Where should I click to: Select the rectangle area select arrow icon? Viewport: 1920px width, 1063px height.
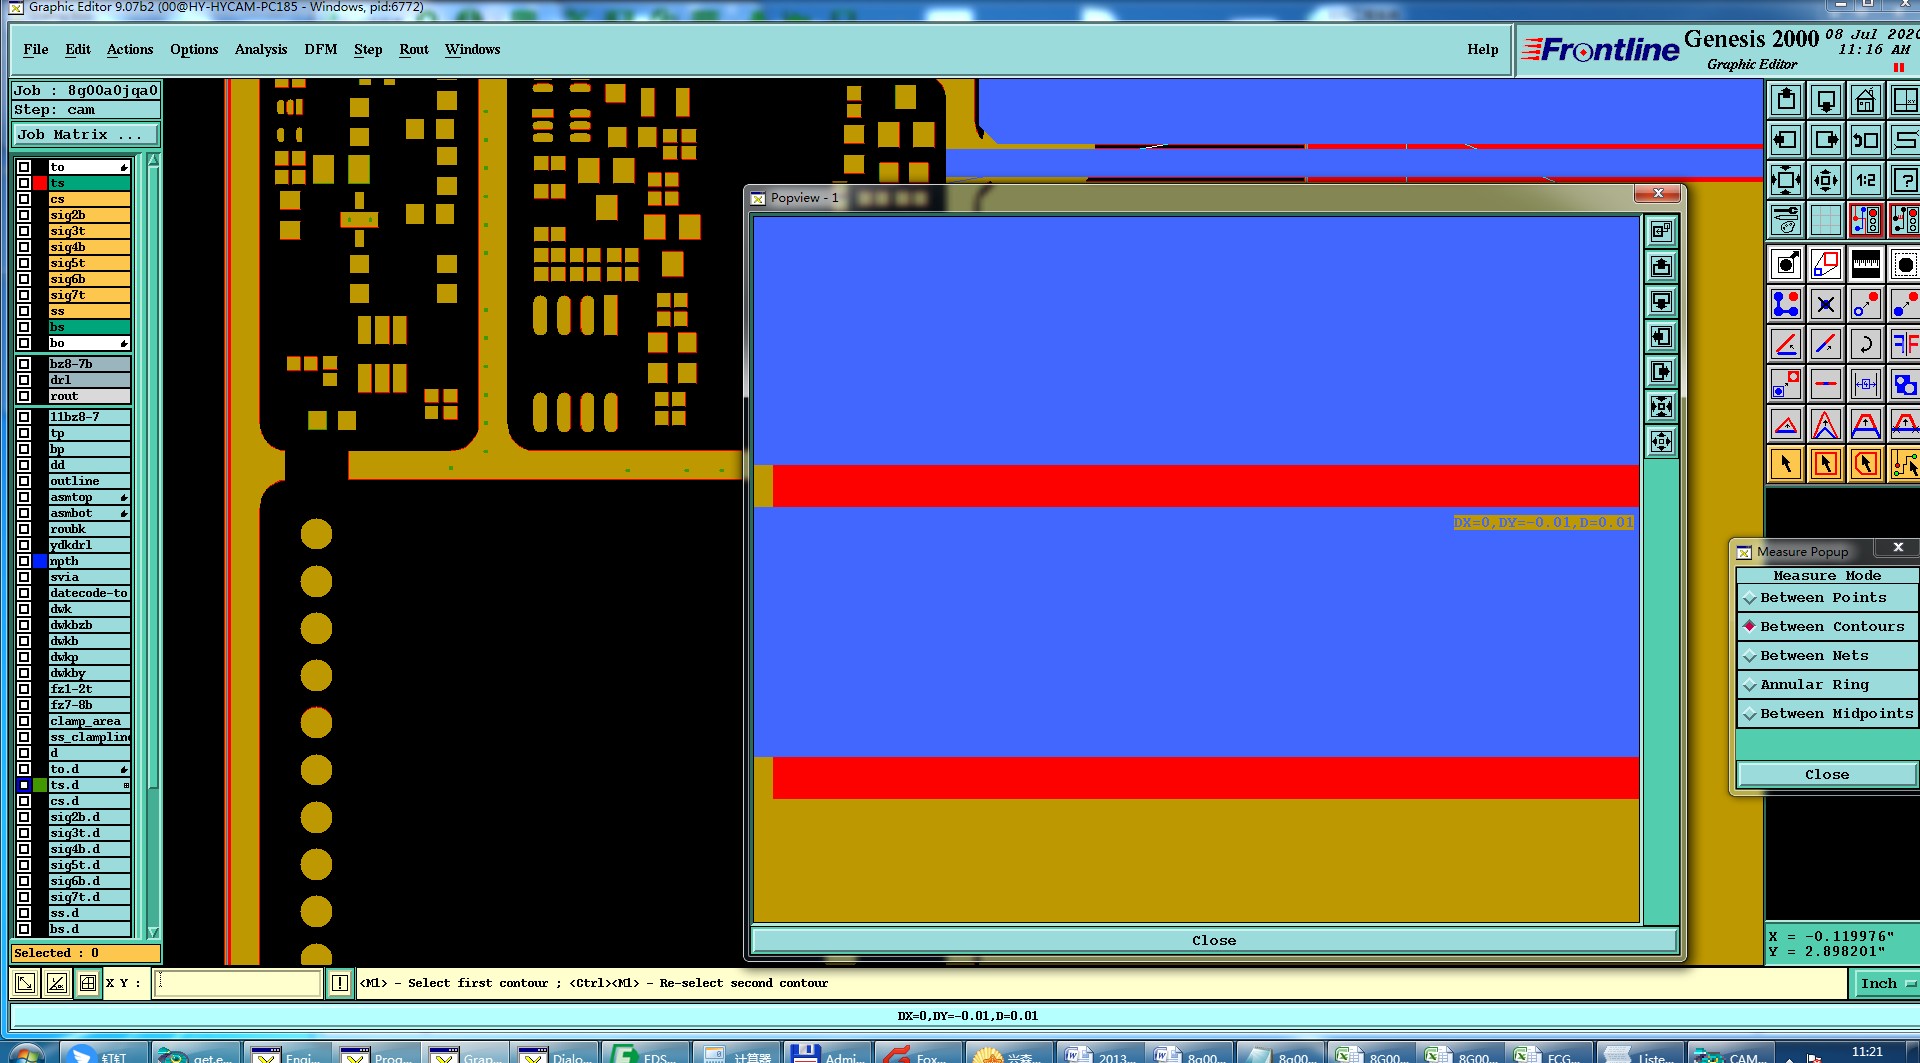tap(1826, 464)
